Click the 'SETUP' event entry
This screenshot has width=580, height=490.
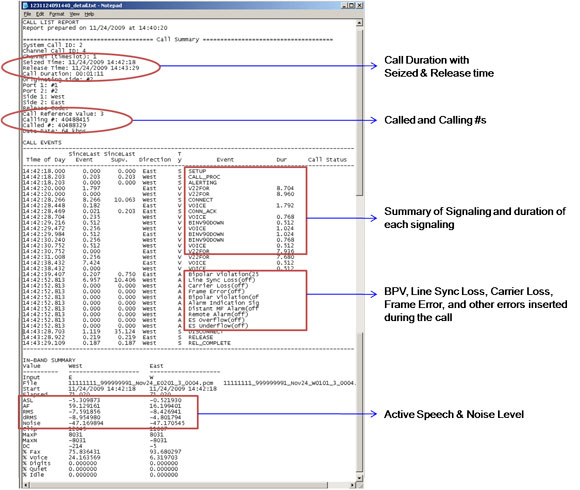197,171
